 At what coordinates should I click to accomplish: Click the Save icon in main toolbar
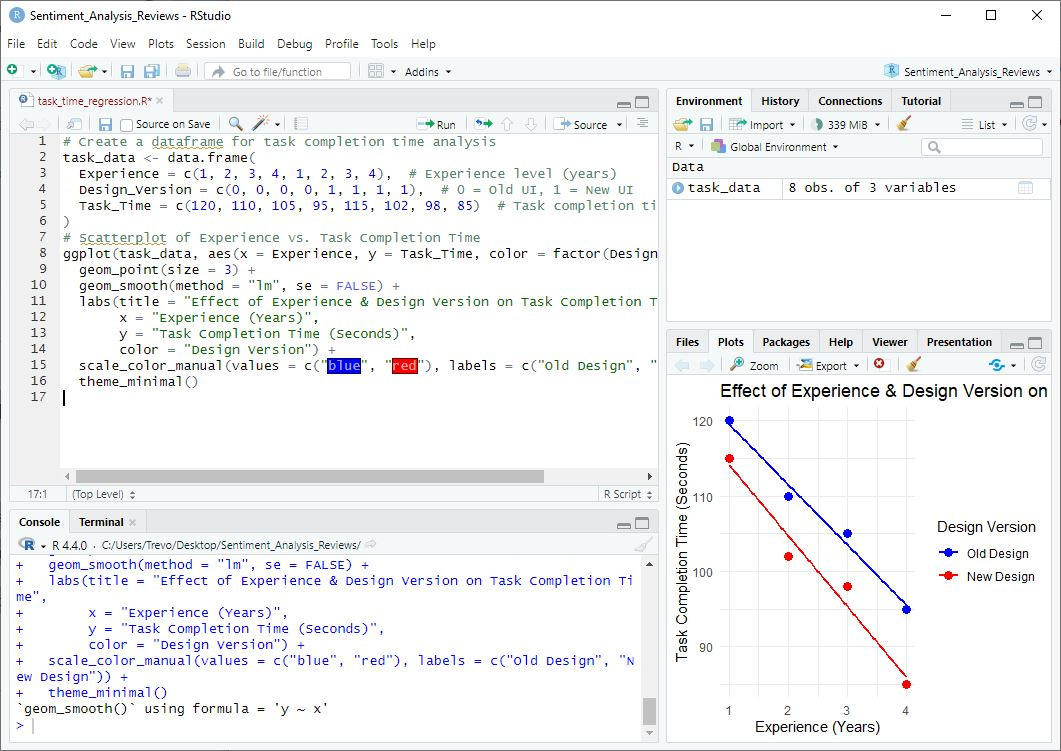pos(127,71)
